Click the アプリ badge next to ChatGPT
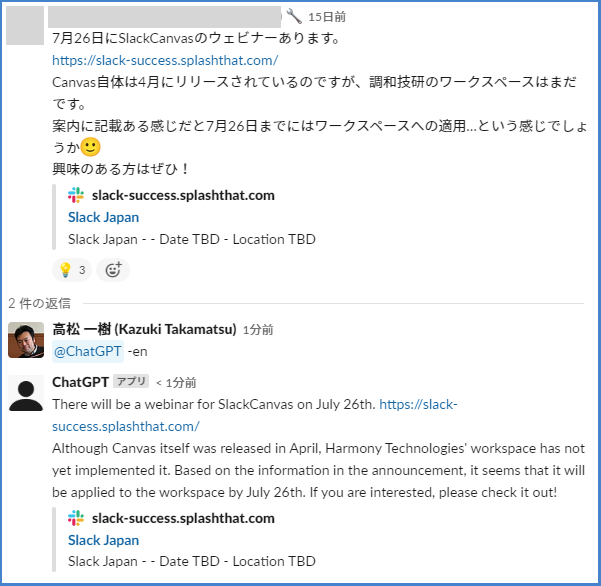The height and width of the screenshot is (586, 601). pyautogui.click(x=131, y=382)
